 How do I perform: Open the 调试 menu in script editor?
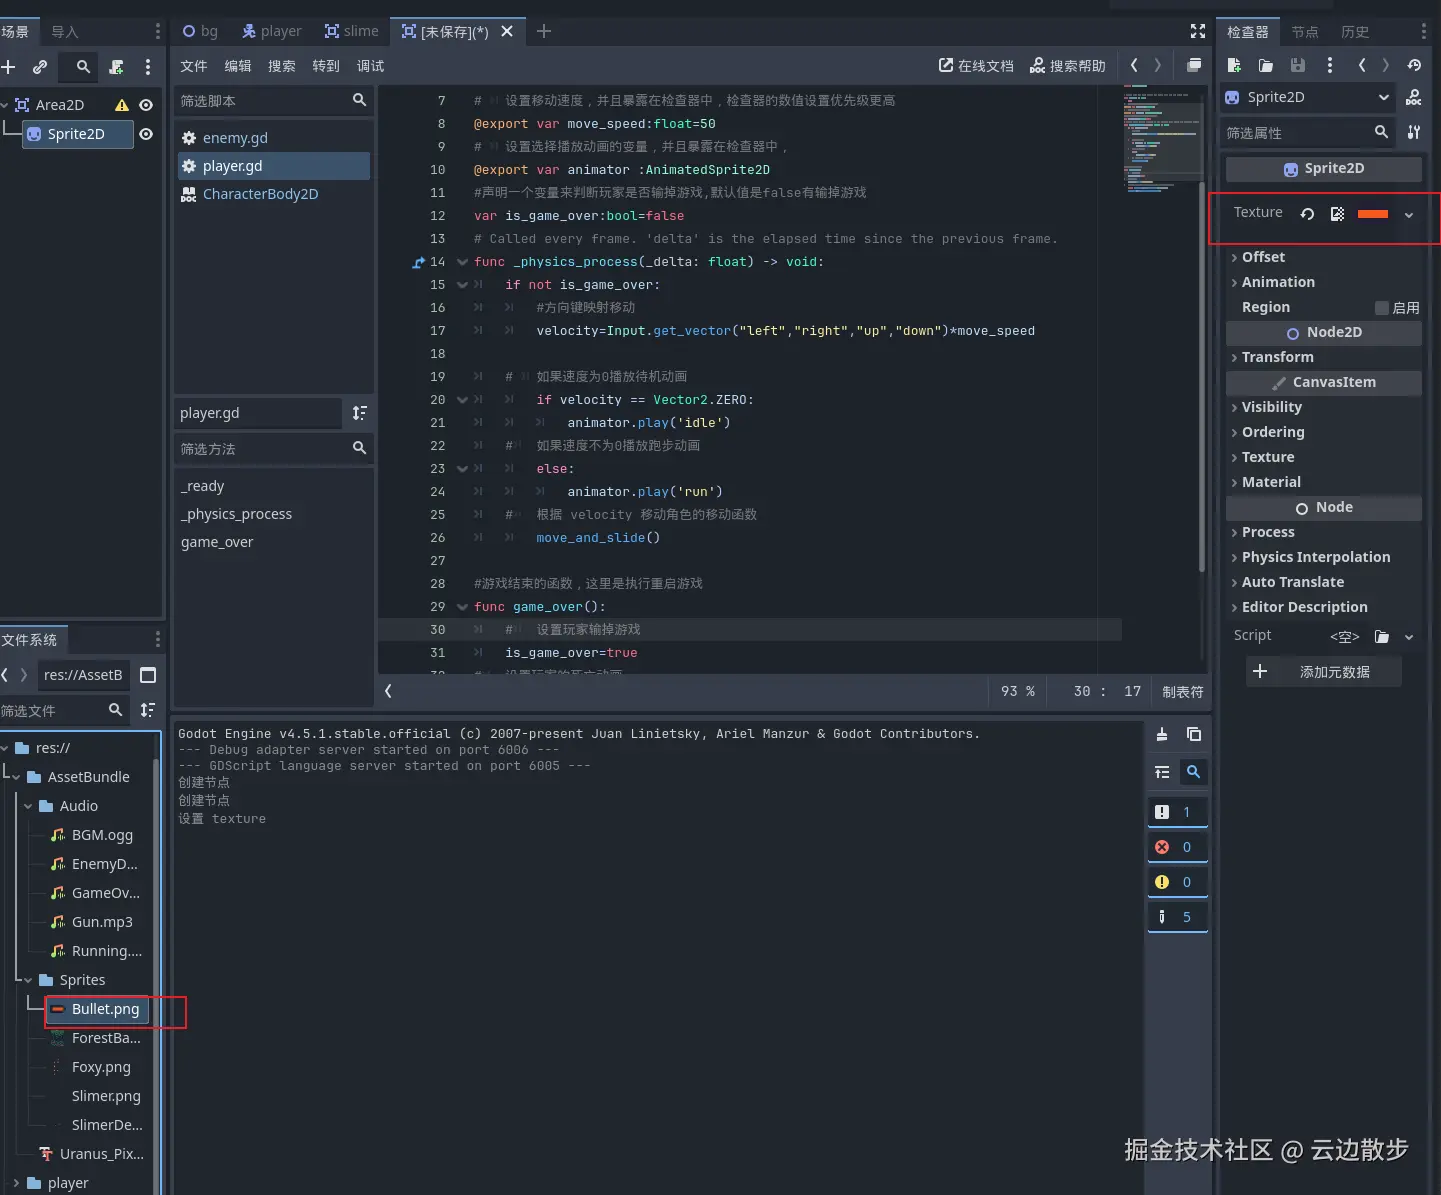[370, 66]
